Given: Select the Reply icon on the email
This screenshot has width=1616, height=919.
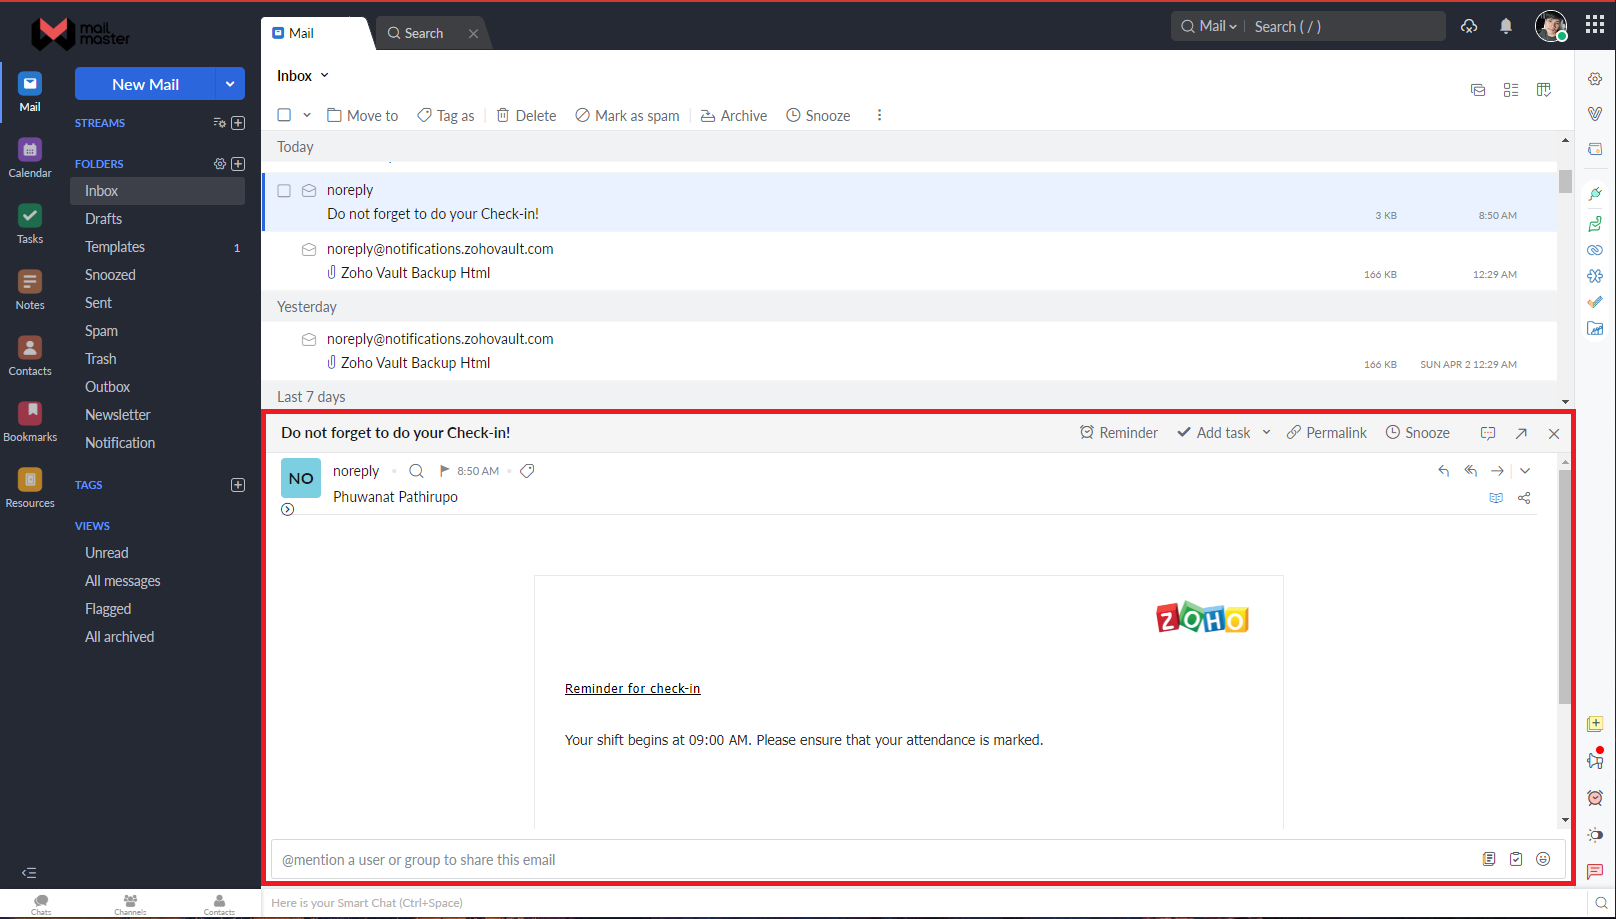Looking at the screenshot, I should tap(1443, 470).
